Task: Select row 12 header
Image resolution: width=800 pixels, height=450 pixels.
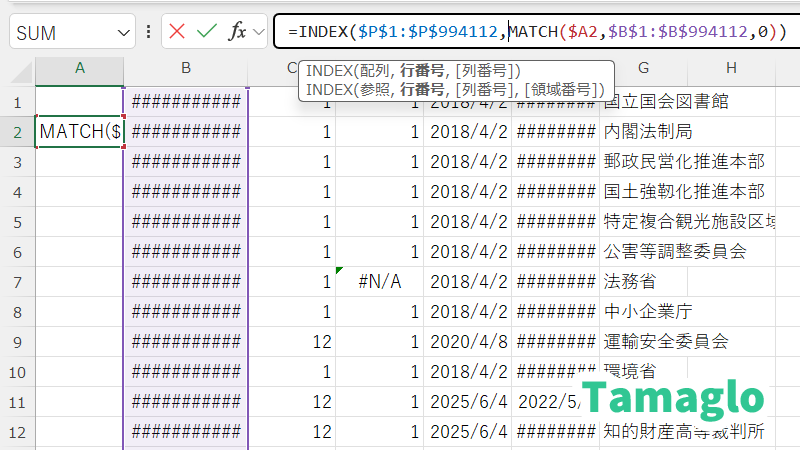Action: pyautogui.click(x=17, y=432)
